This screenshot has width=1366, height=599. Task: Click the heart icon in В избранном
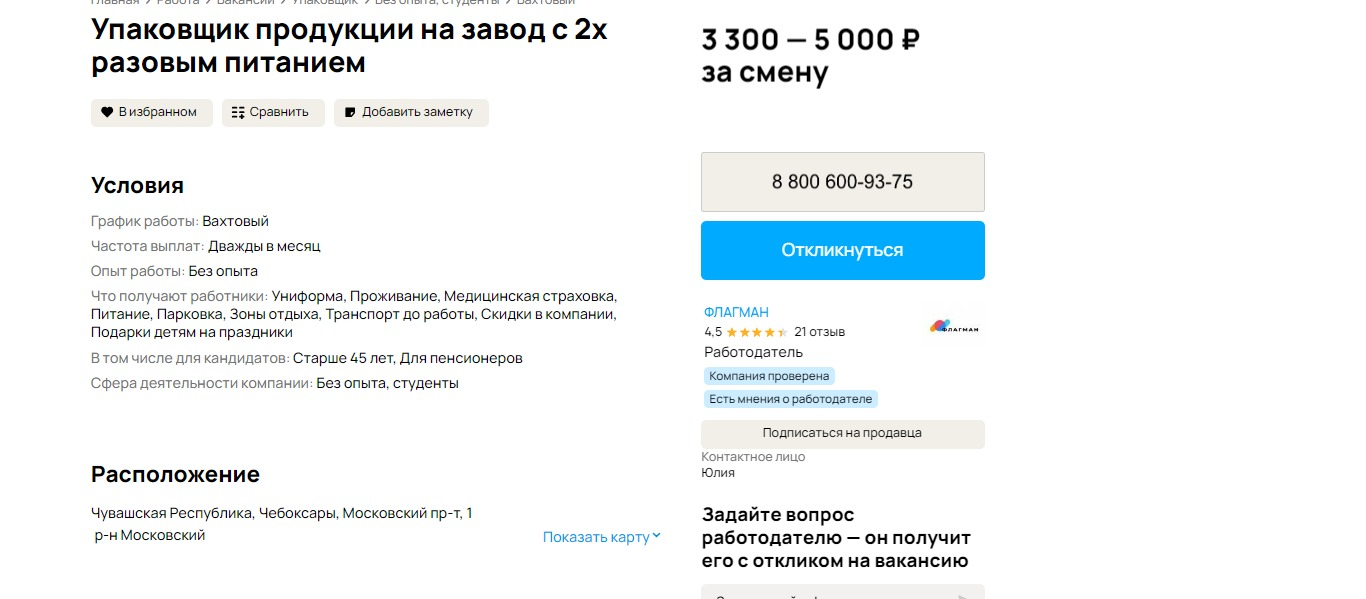(107, 112)
